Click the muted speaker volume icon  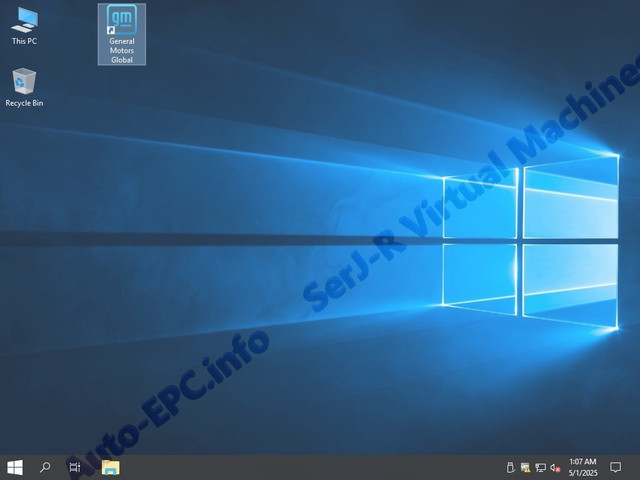coord(555,467)
